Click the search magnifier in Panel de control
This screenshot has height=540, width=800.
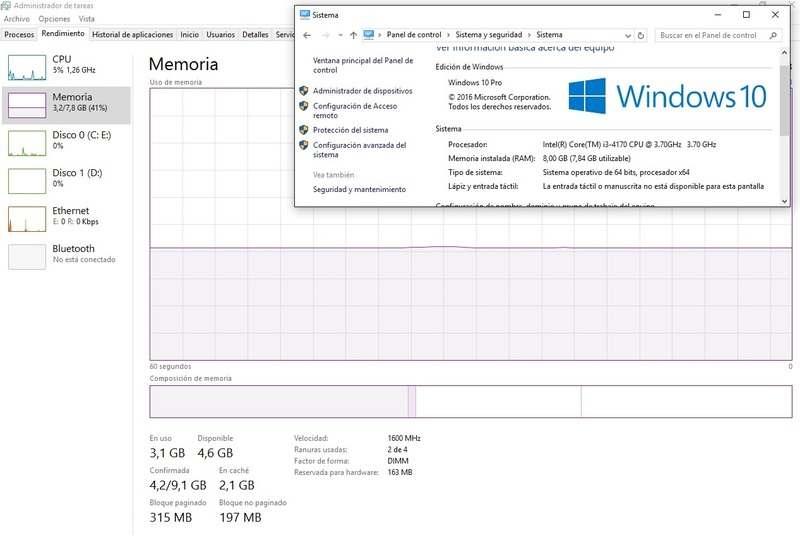pyautogui.click(x=770, y=35)
